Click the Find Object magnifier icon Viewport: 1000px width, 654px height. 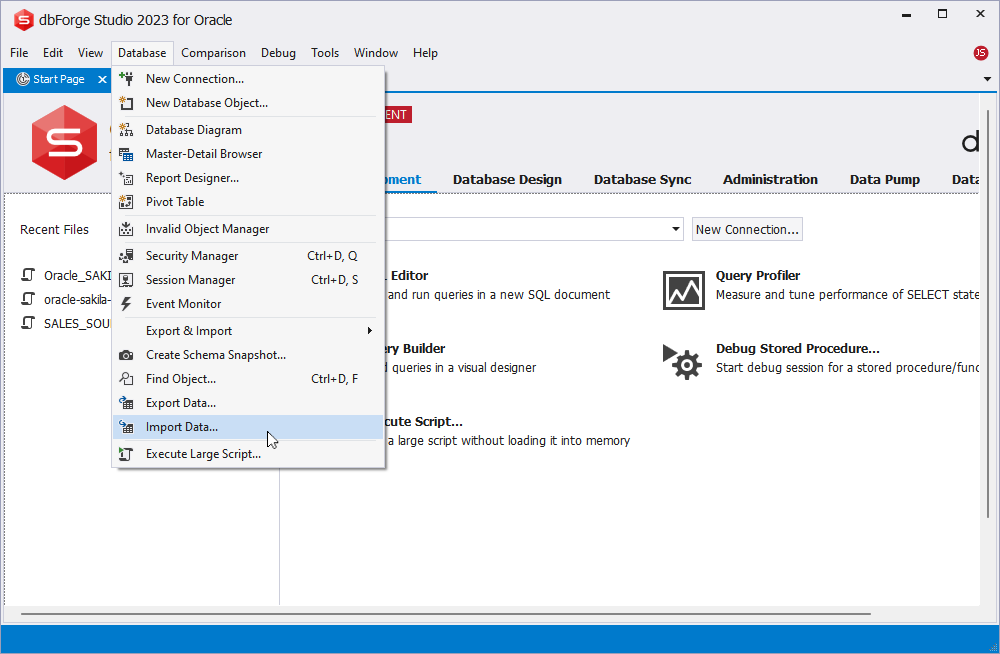click(x=127, y=378)
